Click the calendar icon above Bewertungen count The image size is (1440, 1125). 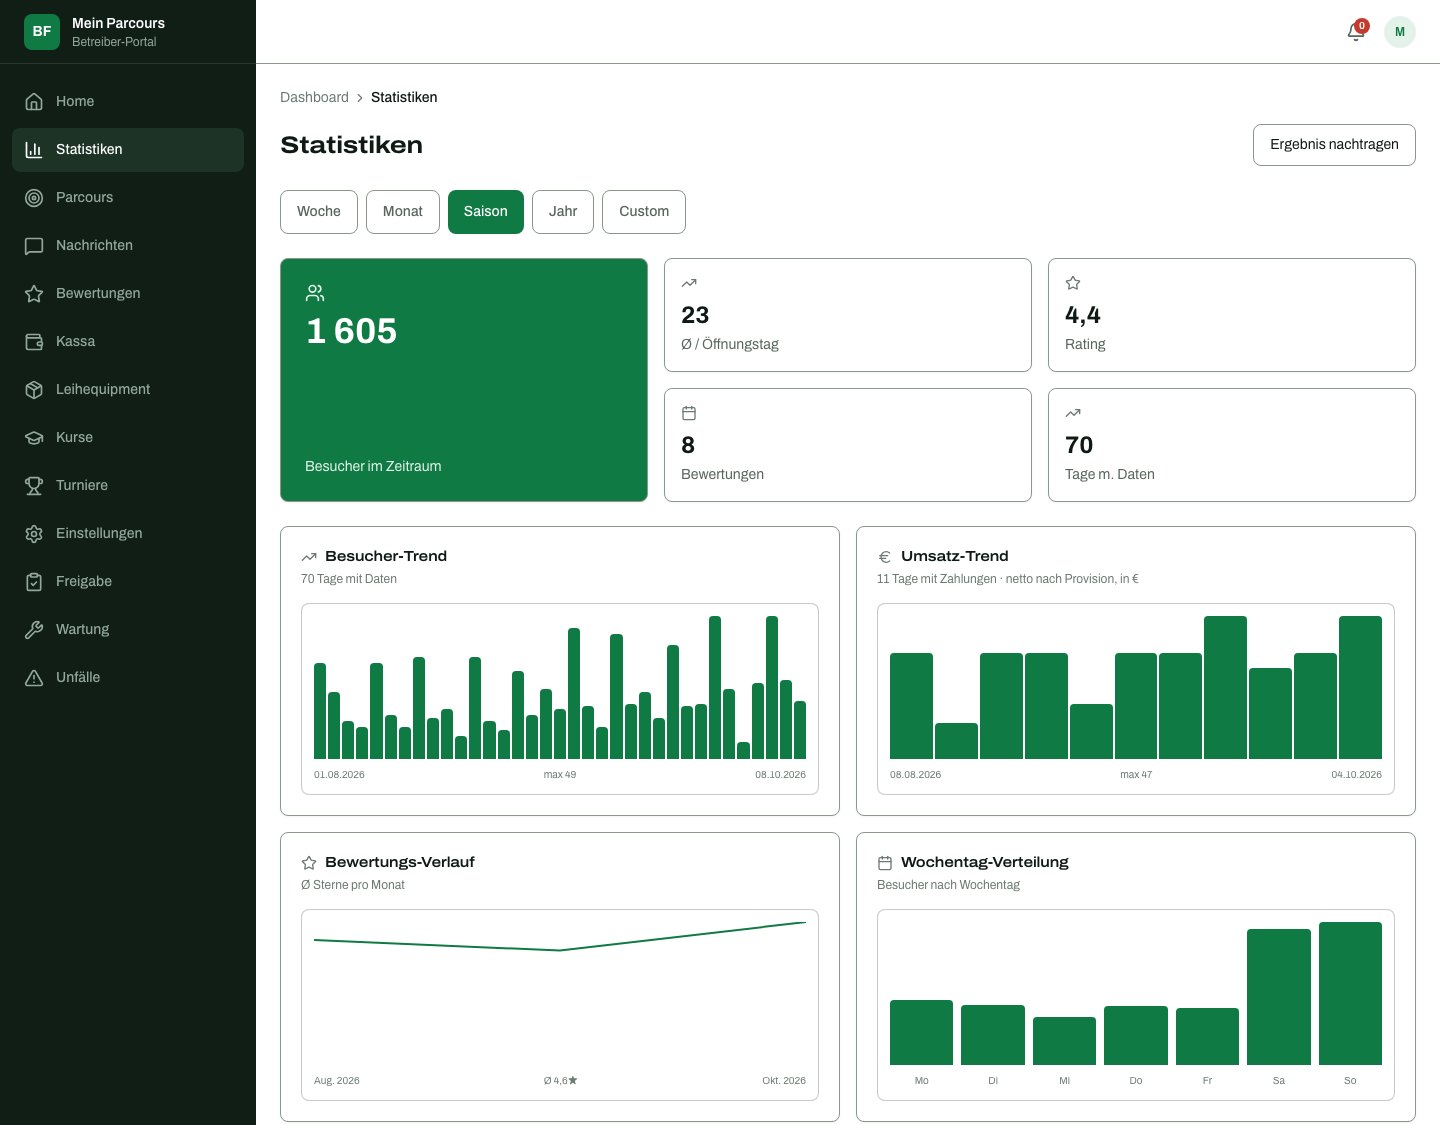pos(689,413)
